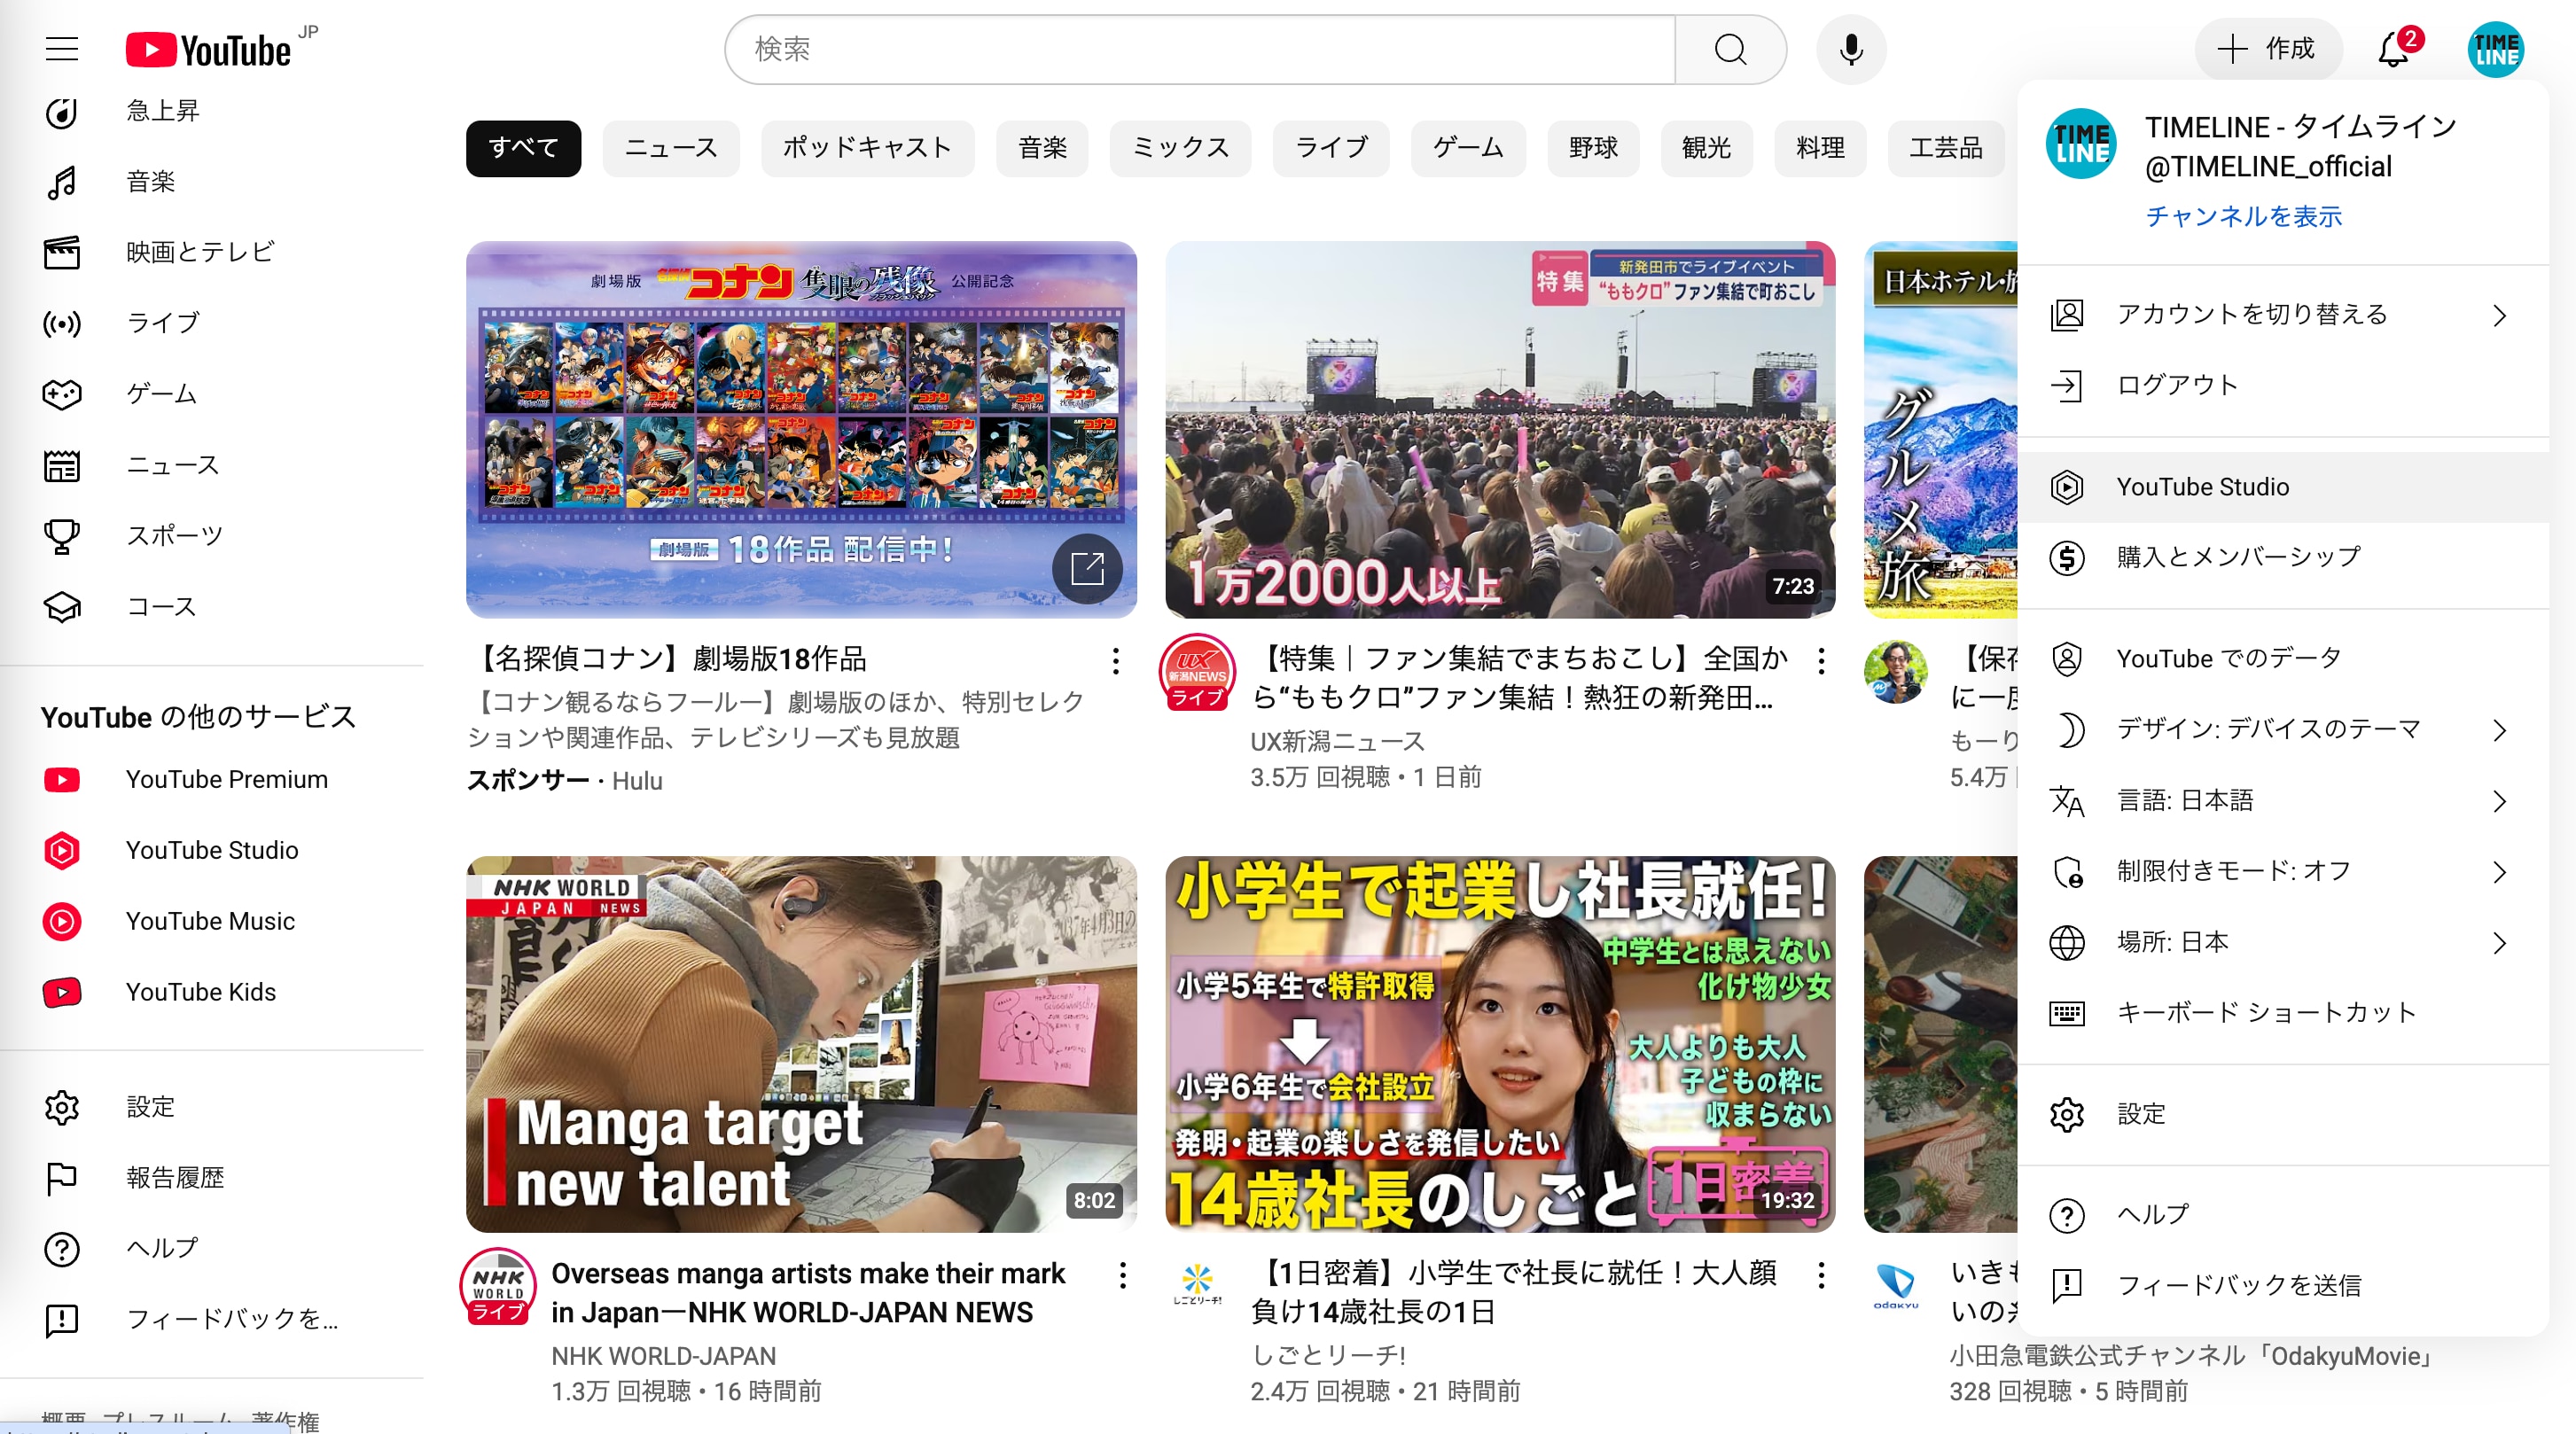
Task: Open the more-options dots on the Conan ad
Action: click(1116, 661)
